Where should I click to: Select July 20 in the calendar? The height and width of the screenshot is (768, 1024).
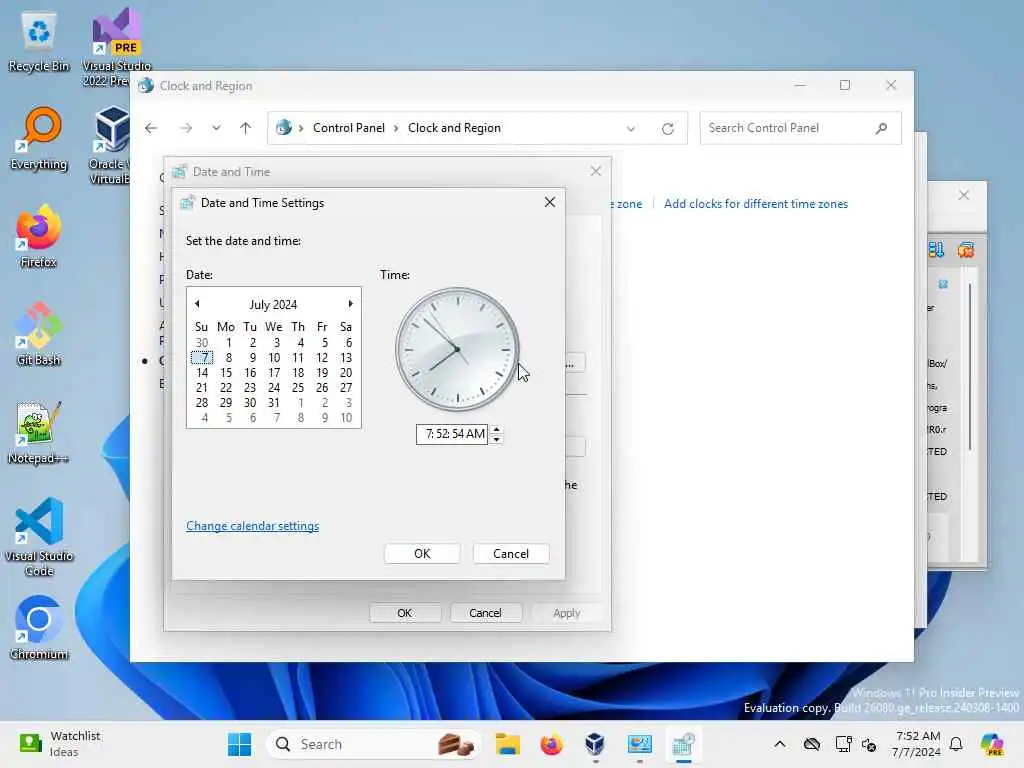tap(346, 372)
